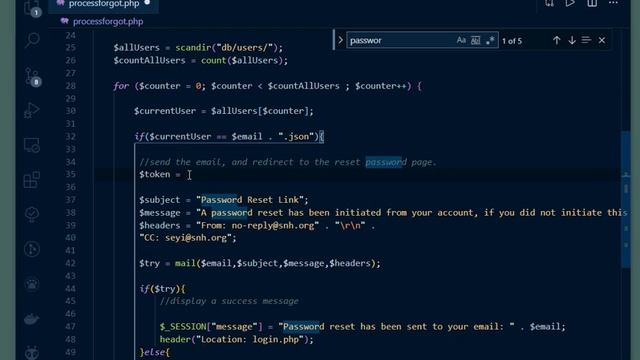
Task: Click 'scandir' function call on line 25
Action: click(x=193, y=47)
